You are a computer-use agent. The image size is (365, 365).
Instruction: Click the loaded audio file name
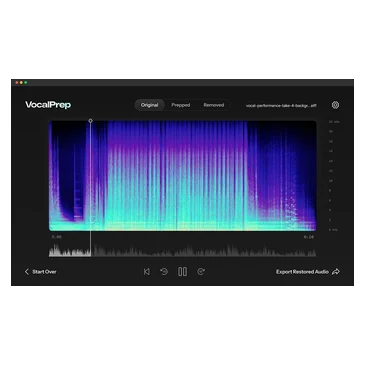point(281,105)
